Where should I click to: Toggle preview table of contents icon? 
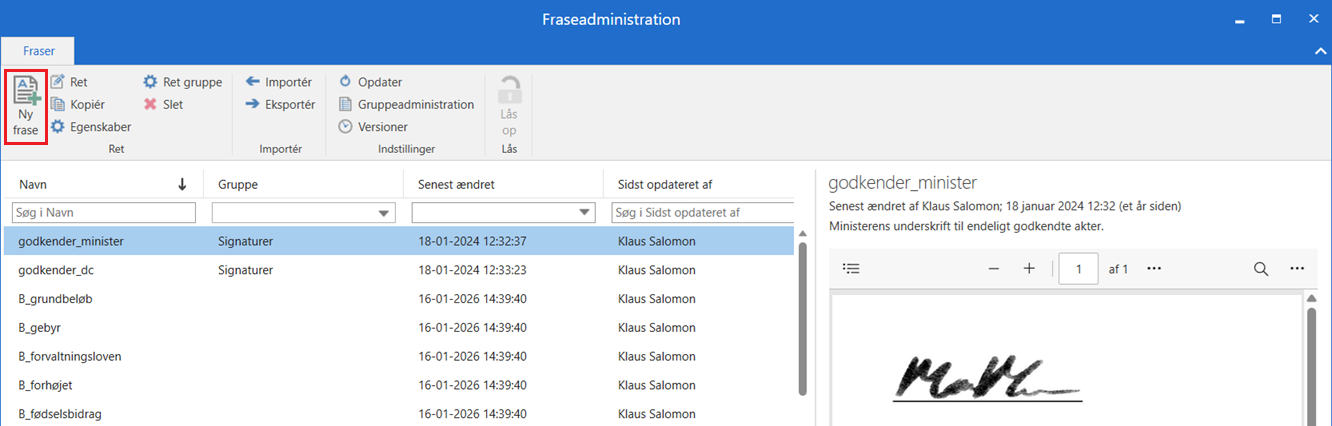(851, 268)
